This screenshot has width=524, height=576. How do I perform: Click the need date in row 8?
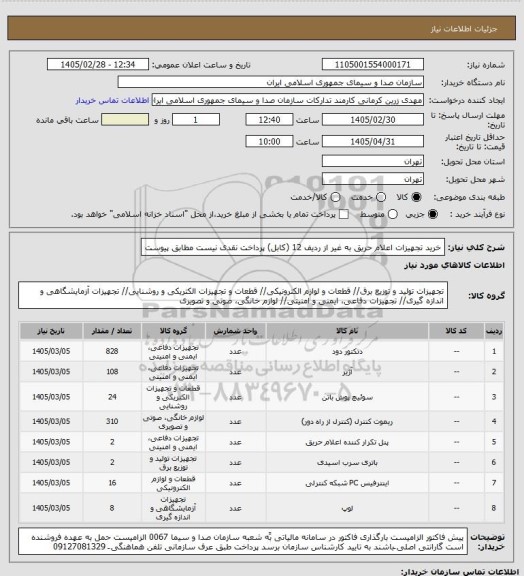[x=51, y=508]
